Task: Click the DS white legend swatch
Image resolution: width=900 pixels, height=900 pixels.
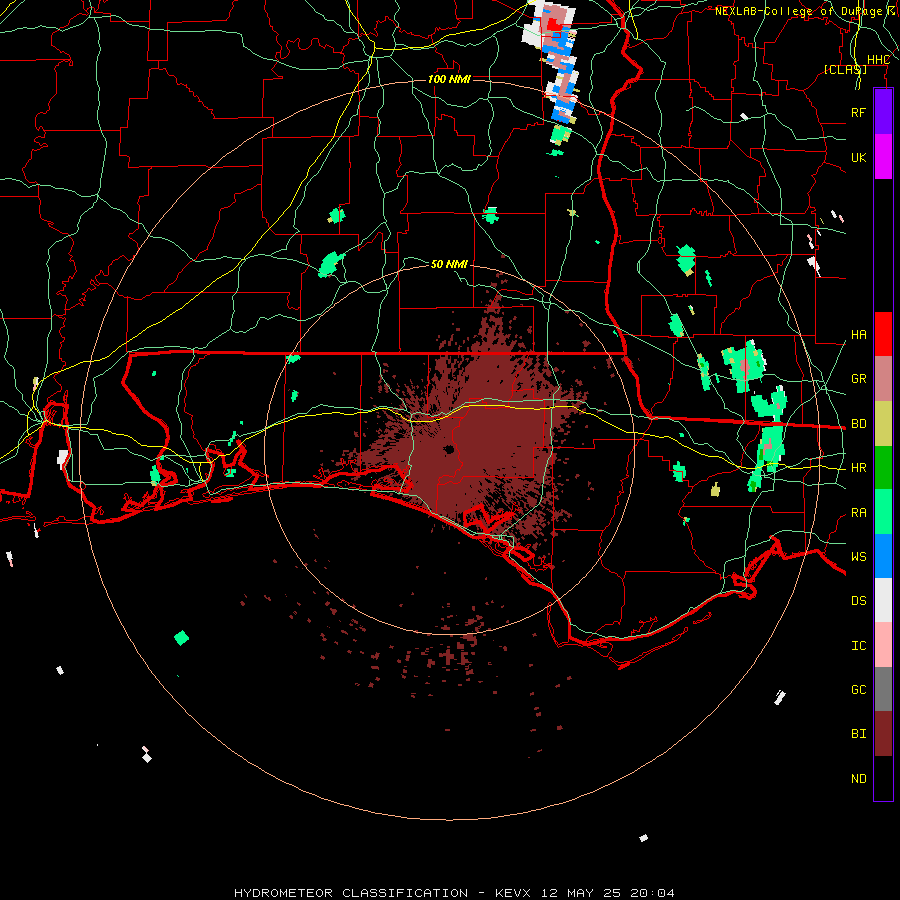Action: (883, 600)
